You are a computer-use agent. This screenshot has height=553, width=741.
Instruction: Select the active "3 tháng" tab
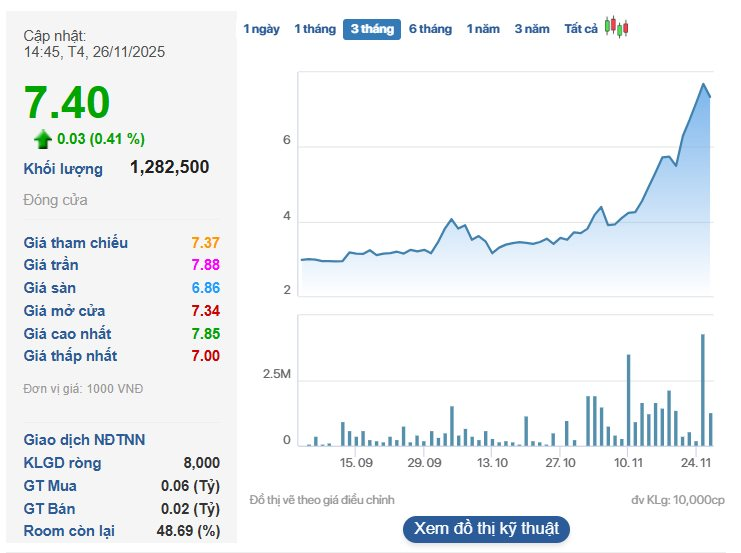[371, 29]
